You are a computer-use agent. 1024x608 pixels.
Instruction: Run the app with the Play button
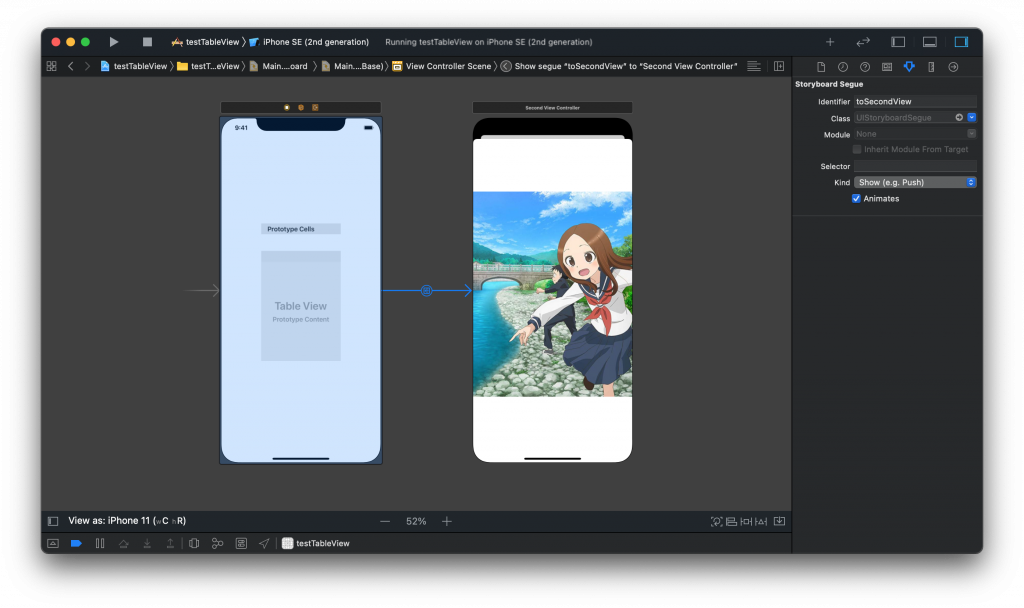pyautogui.click(x=114, y=42)
